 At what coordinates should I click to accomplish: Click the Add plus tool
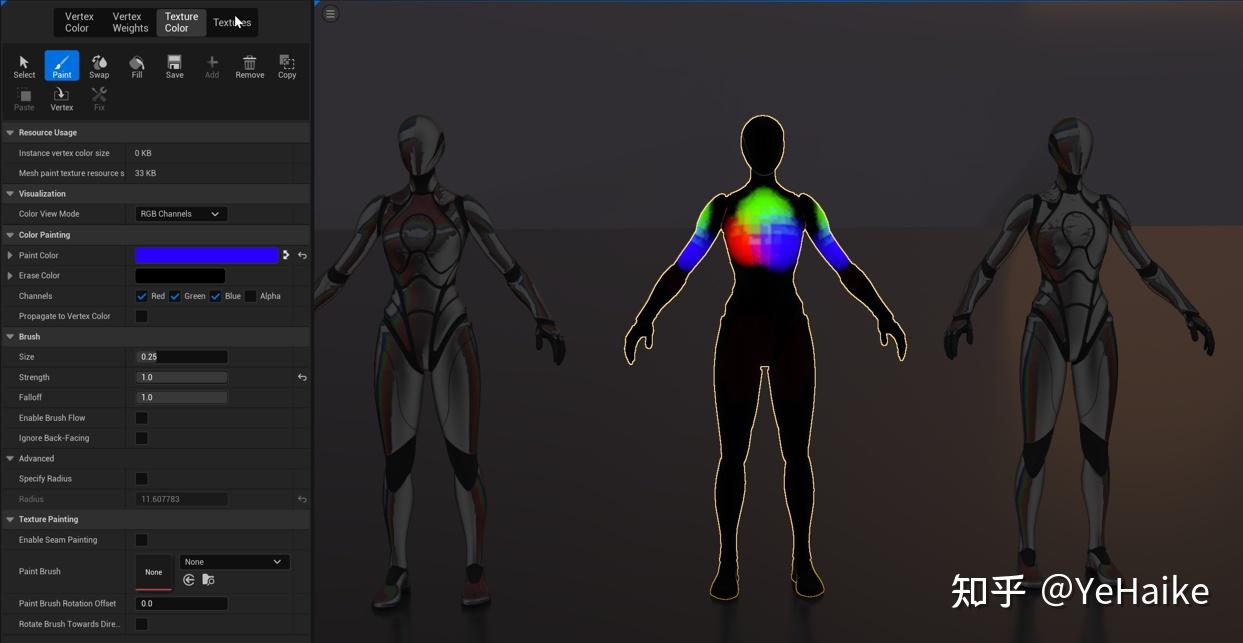click(x=212, y=66)
